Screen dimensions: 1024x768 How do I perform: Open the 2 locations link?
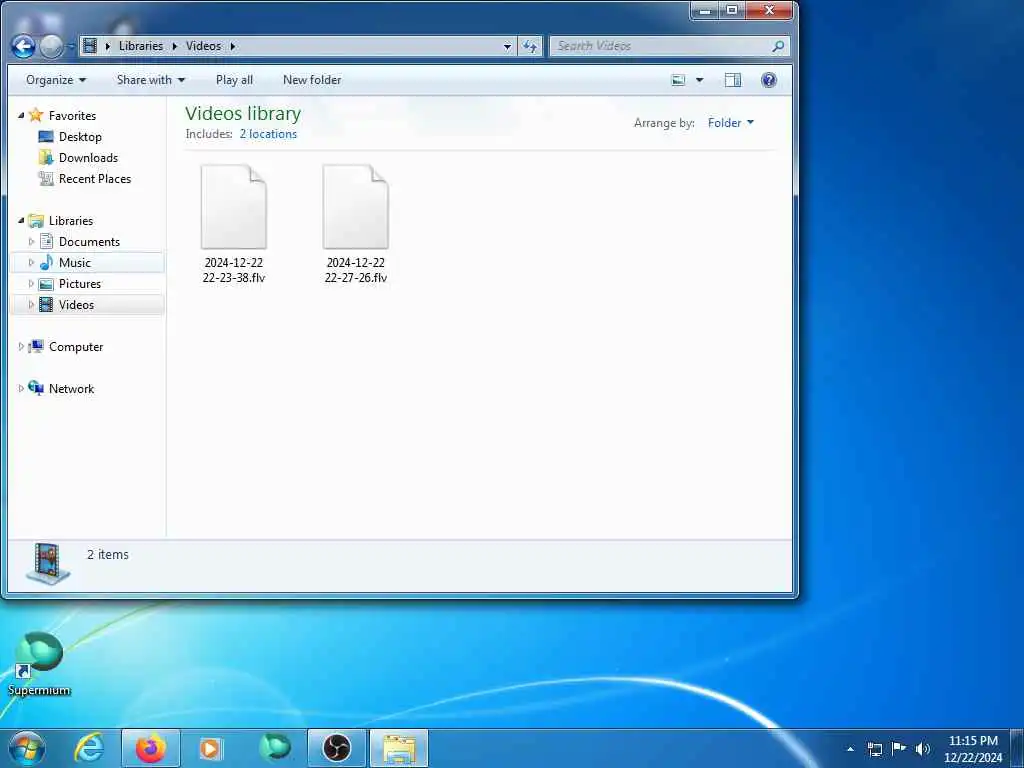click(x=268, y=134)
